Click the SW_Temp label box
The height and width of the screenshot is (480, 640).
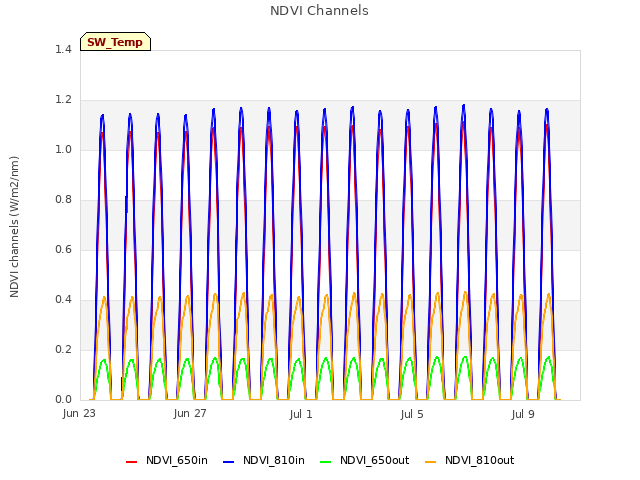pos(116,42)
